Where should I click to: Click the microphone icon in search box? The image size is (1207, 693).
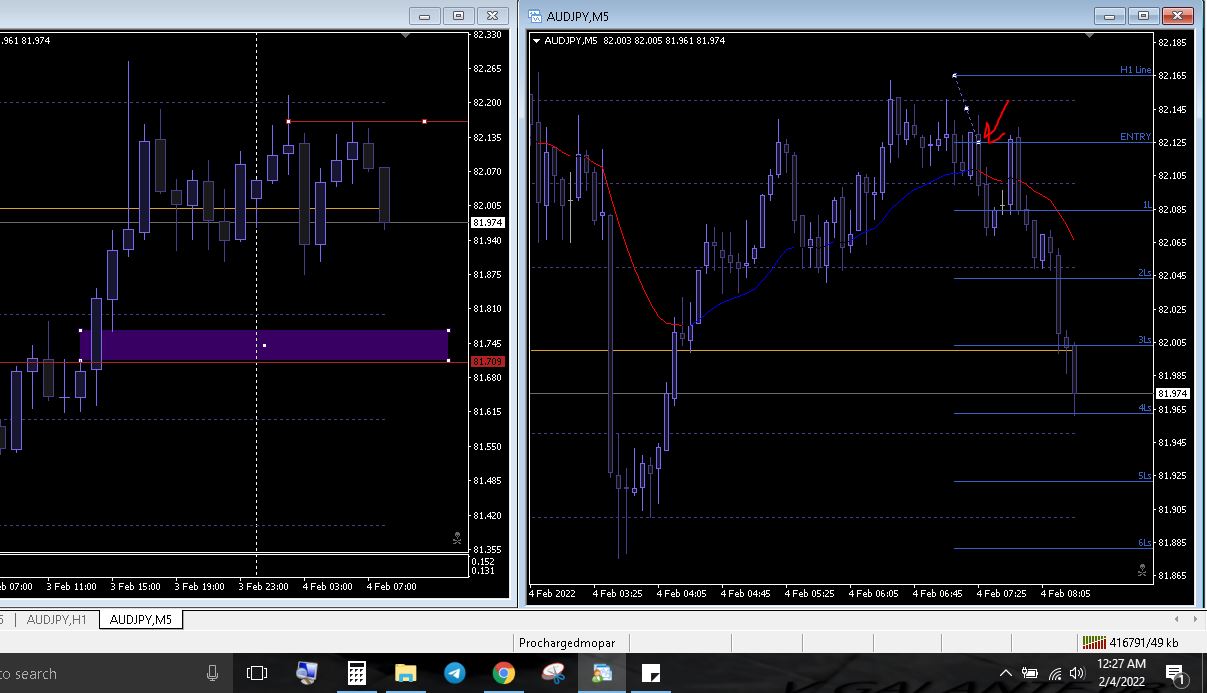coord(213,673)
